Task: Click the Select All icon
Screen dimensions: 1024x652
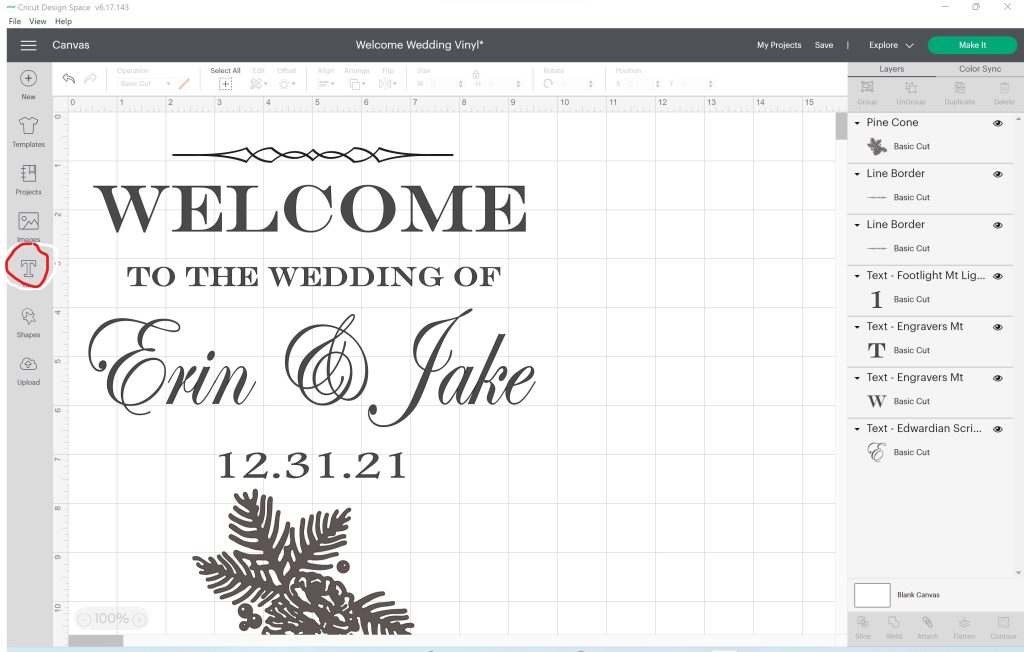Action: (225, 84)
